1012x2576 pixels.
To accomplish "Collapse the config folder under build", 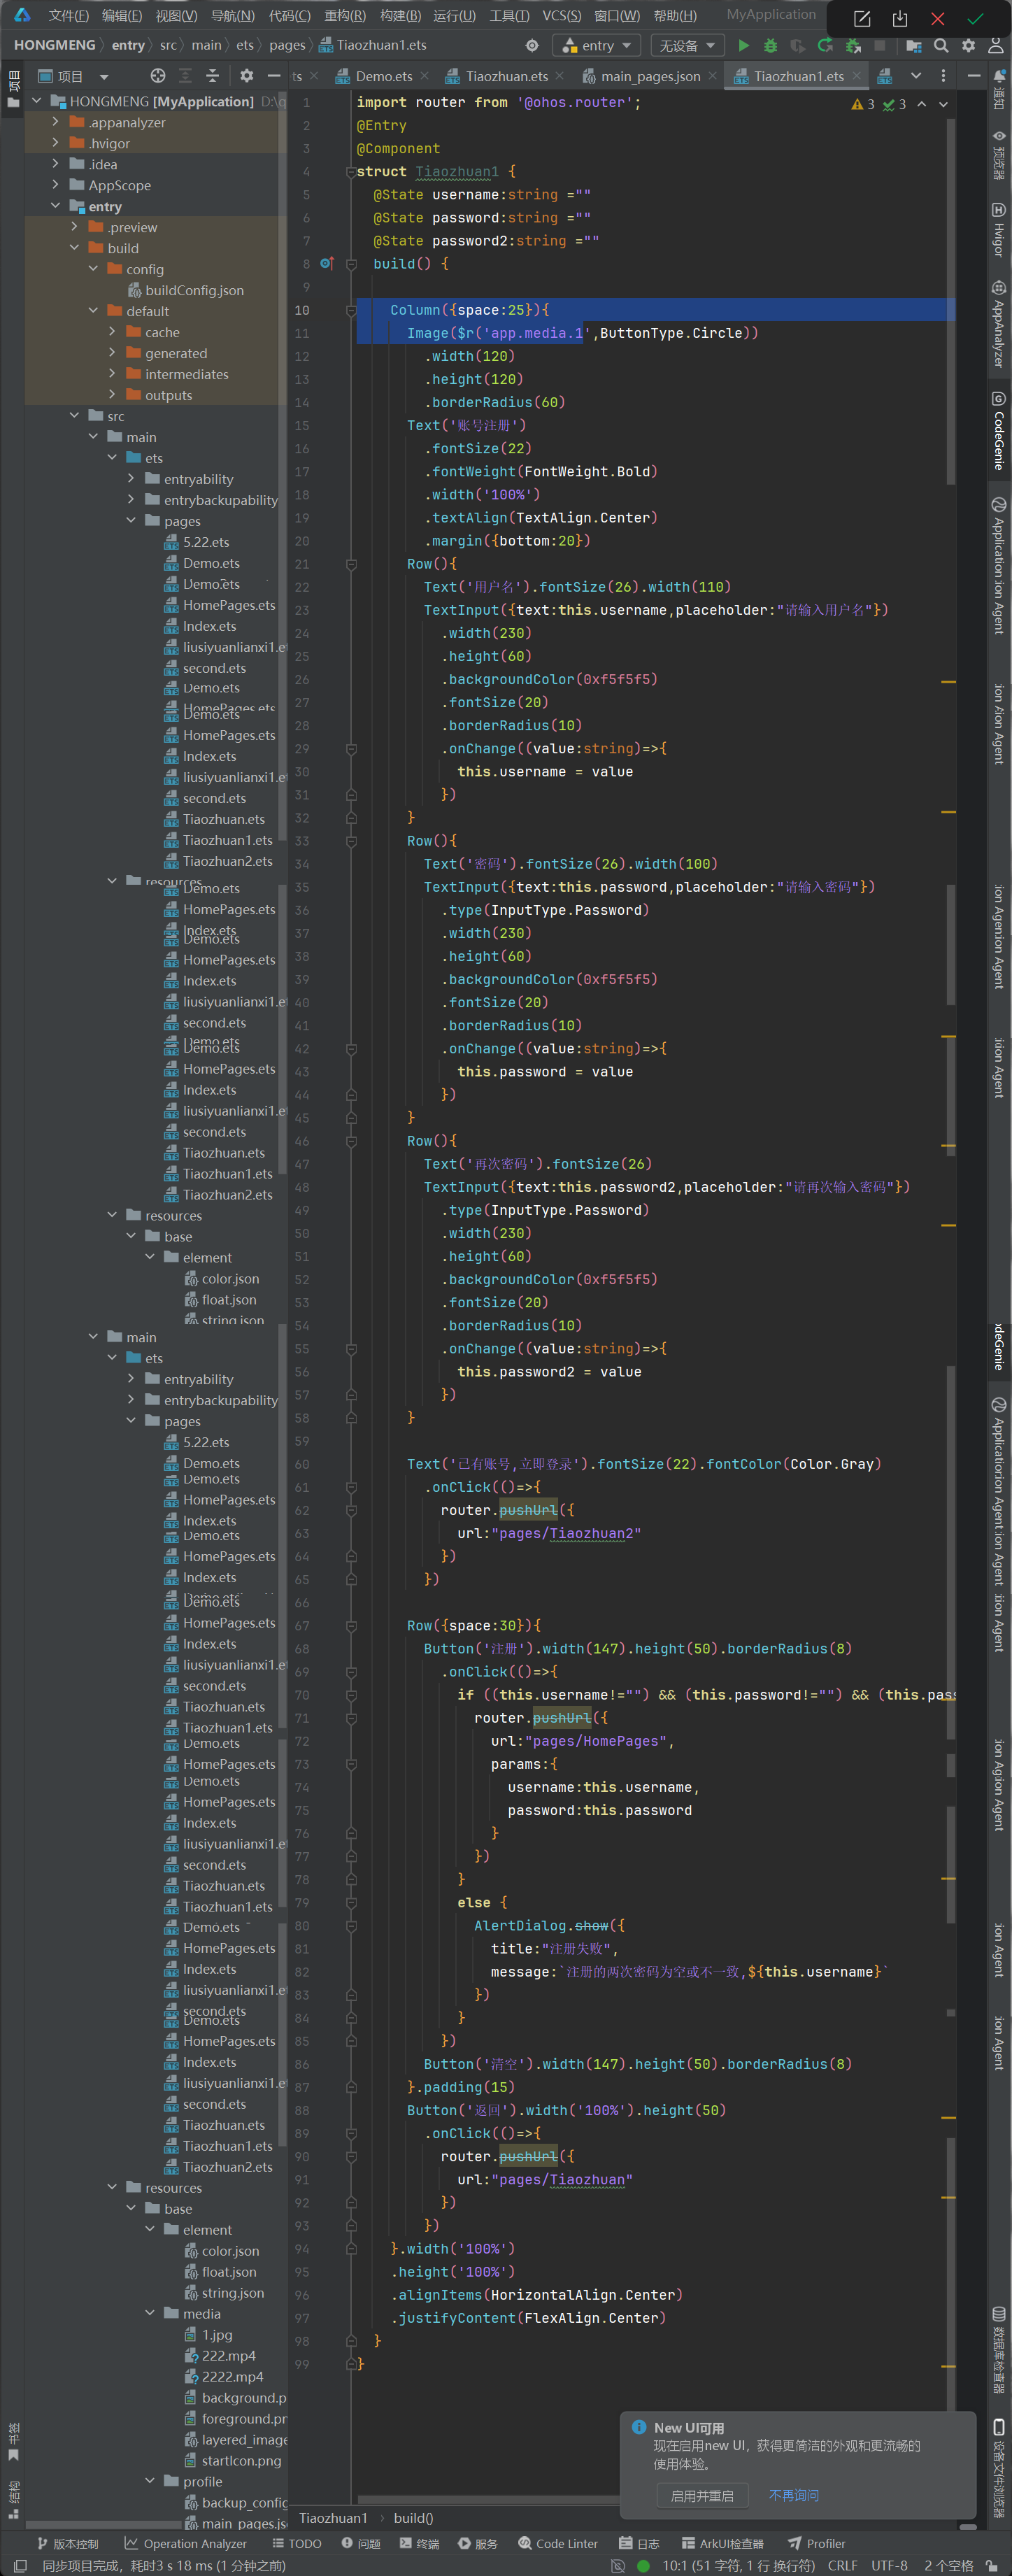I will point(93,269).
